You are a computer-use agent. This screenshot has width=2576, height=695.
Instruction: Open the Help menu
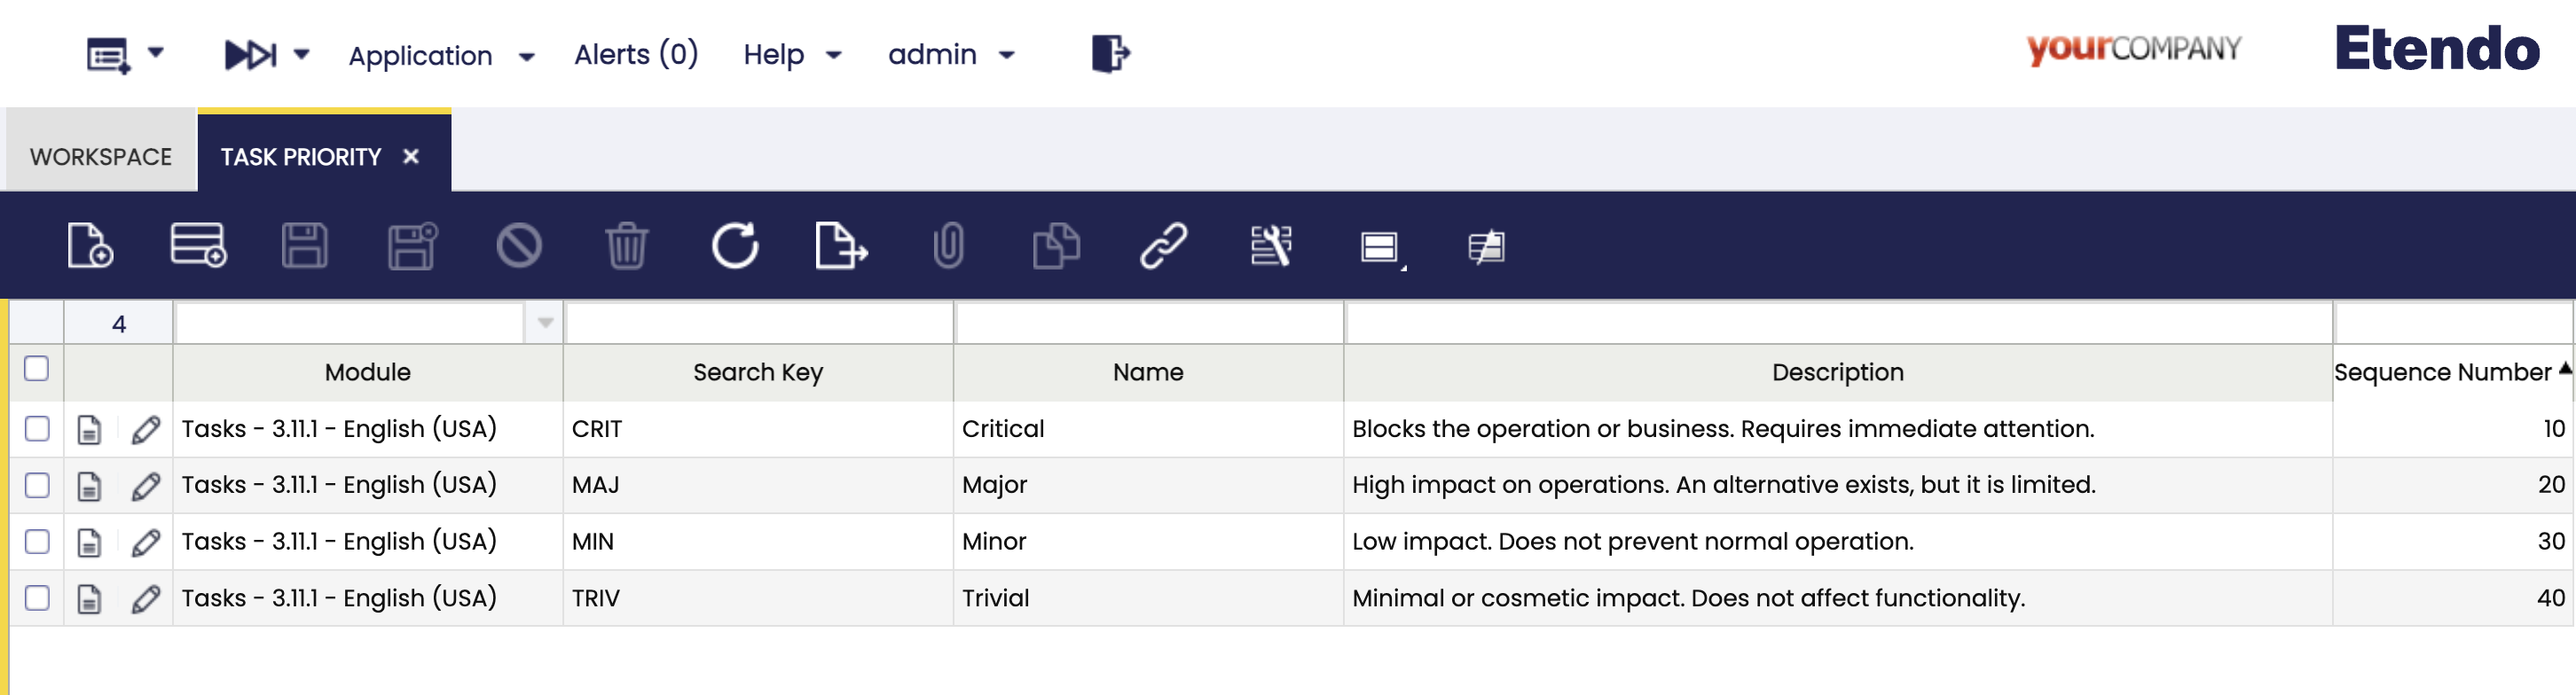pyautogui.click(x=791, y=55)
